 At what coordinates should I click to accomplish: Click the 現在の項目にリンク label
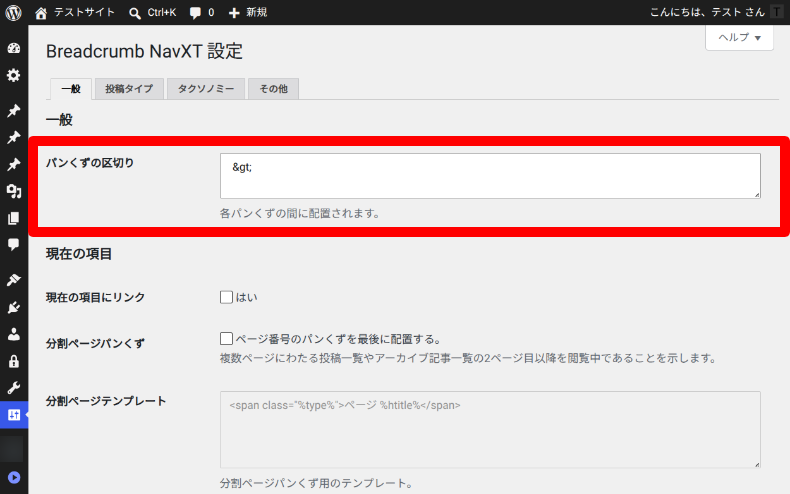tap(95, 297)
